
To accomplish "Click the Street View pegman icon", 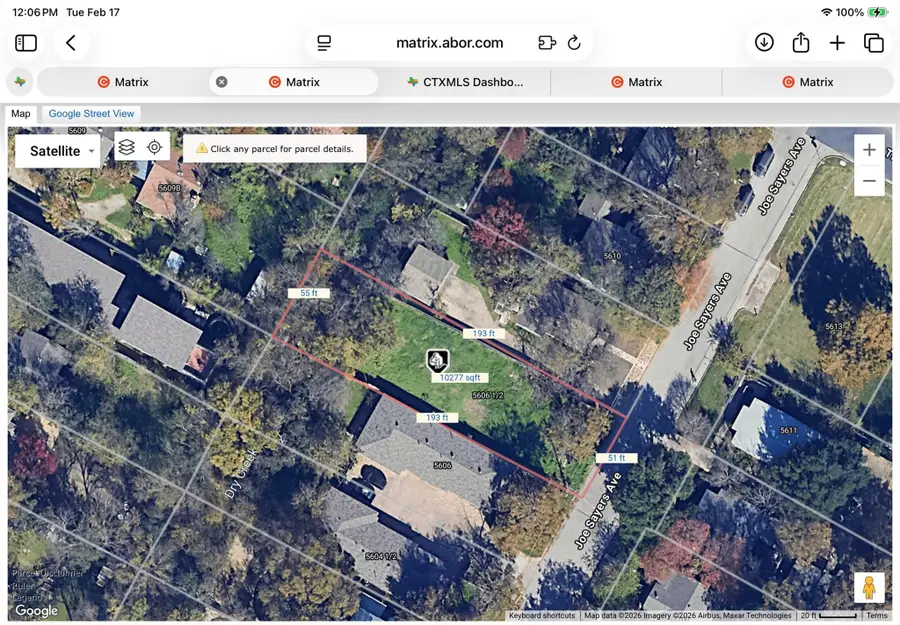I will pyautogui.click(x=868, y=588).
